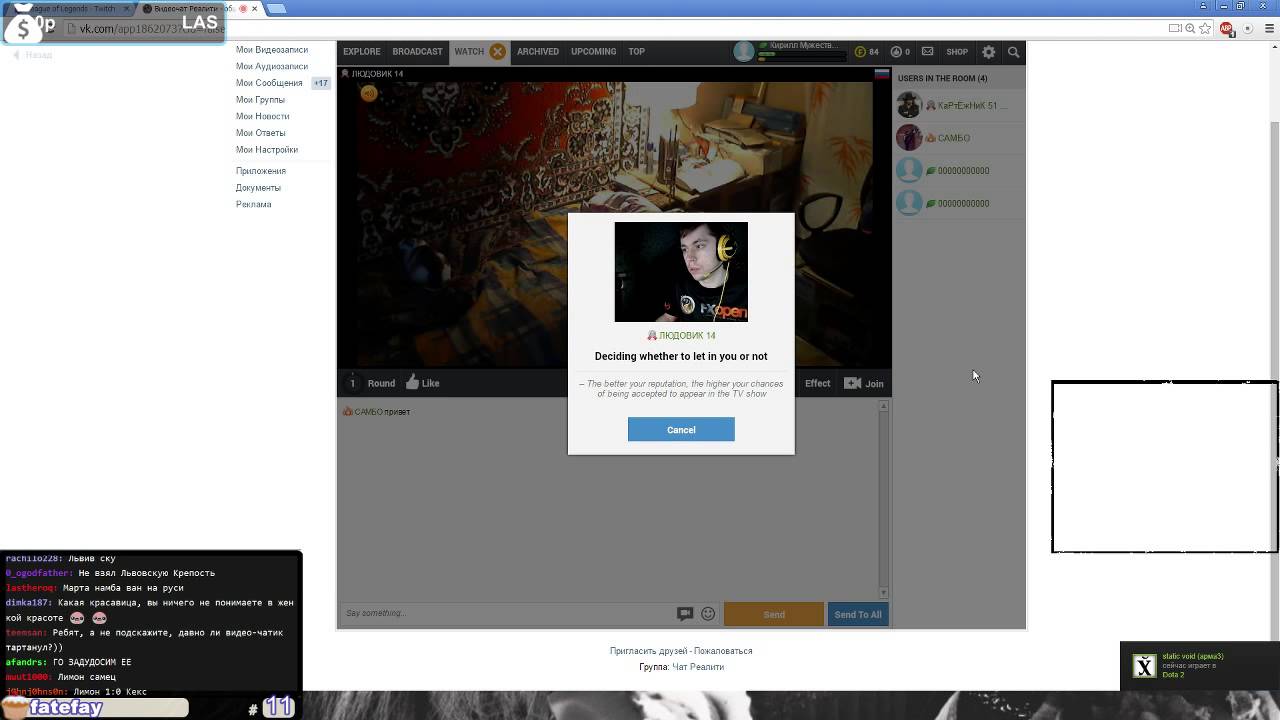Click the Russian flag icon above the video
Screen dimensions: 1280x720
pos(881,74)
